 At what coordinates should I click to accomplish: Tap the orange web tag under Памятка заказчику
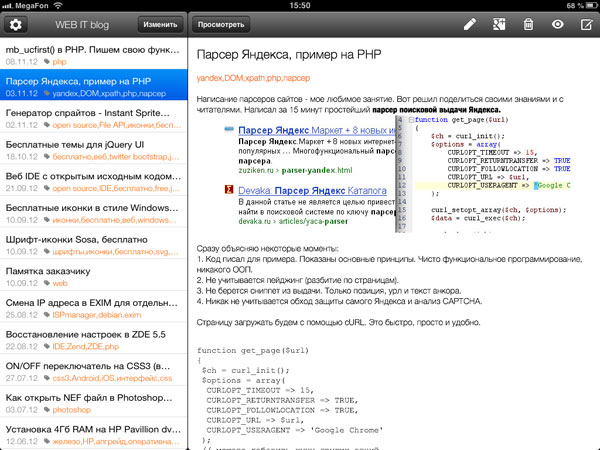(60, 284)
